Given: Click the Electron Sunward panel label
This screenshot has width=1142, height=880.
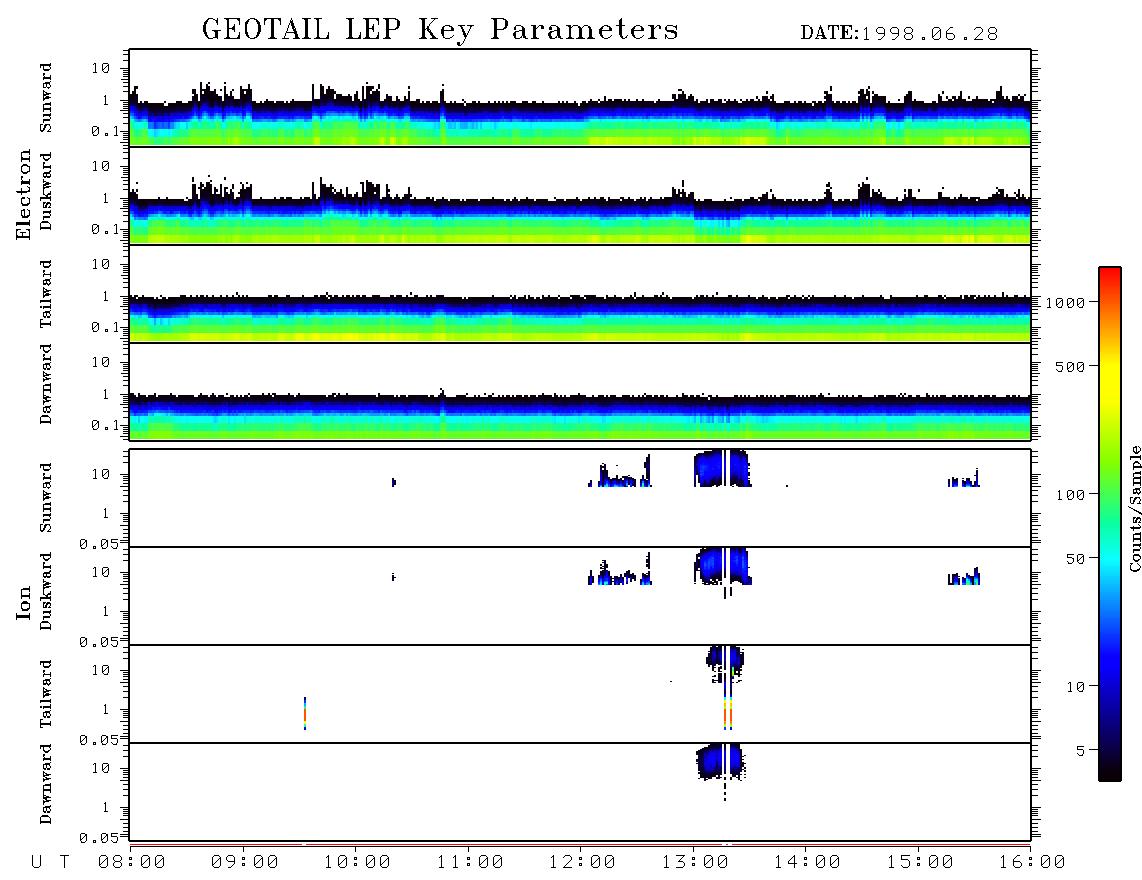Looking at the screenshot, I should [46, 98].
